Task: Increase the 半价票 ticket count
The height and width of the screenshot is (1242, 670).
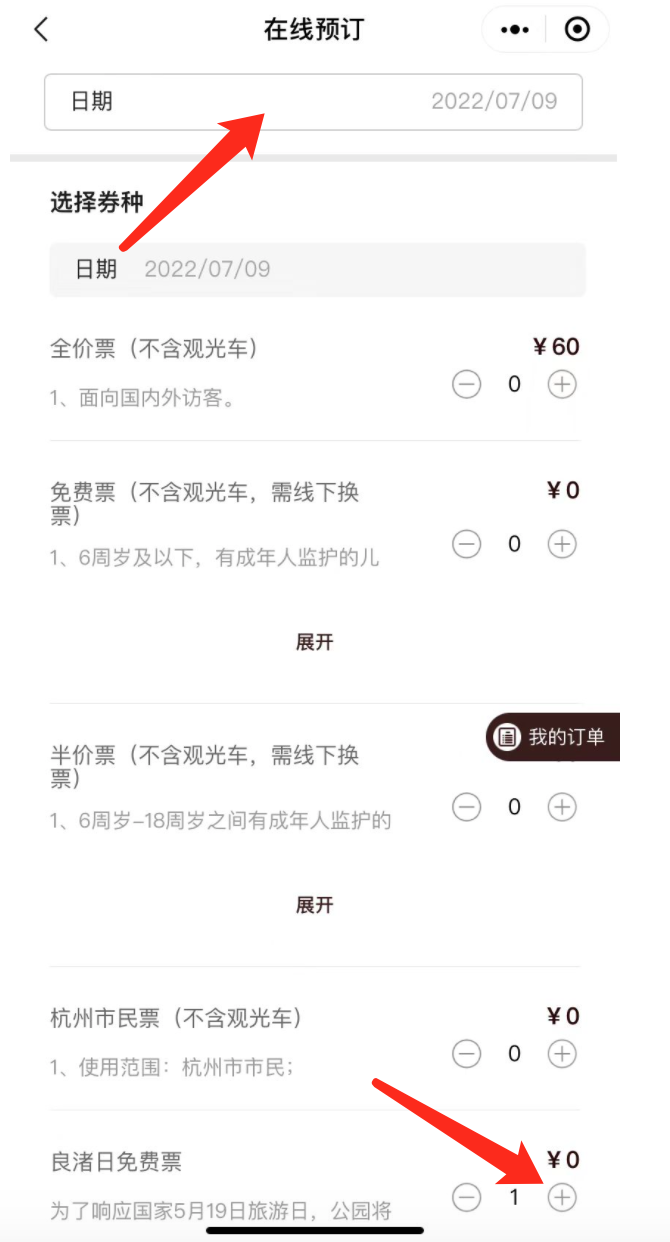Action: click(562, 807)
